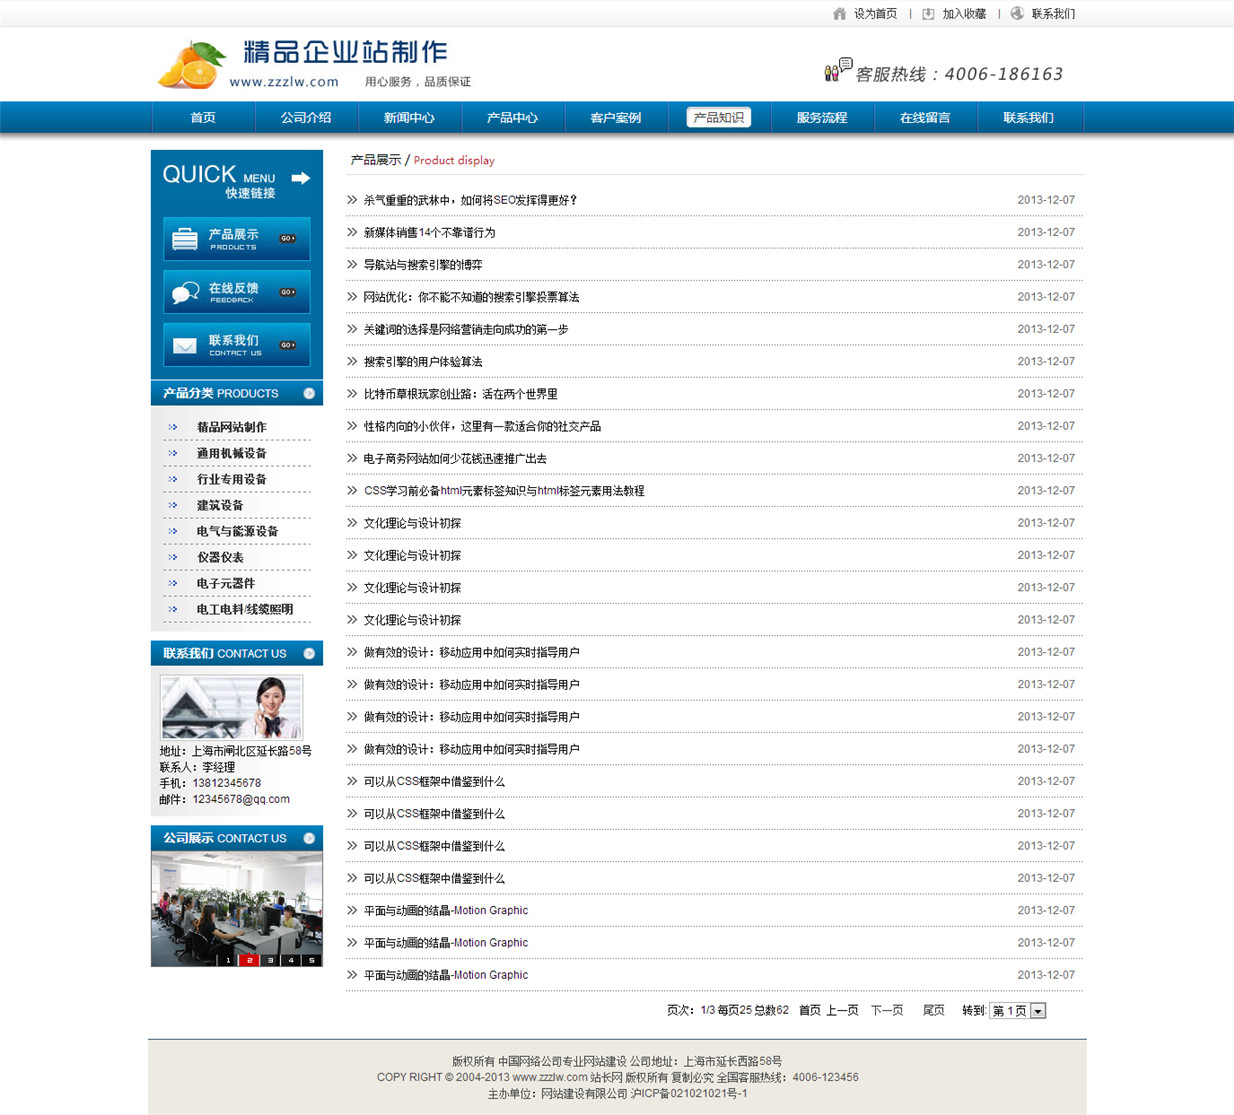Click the chat bubble icon on 在线反馈

pos(185,292)
